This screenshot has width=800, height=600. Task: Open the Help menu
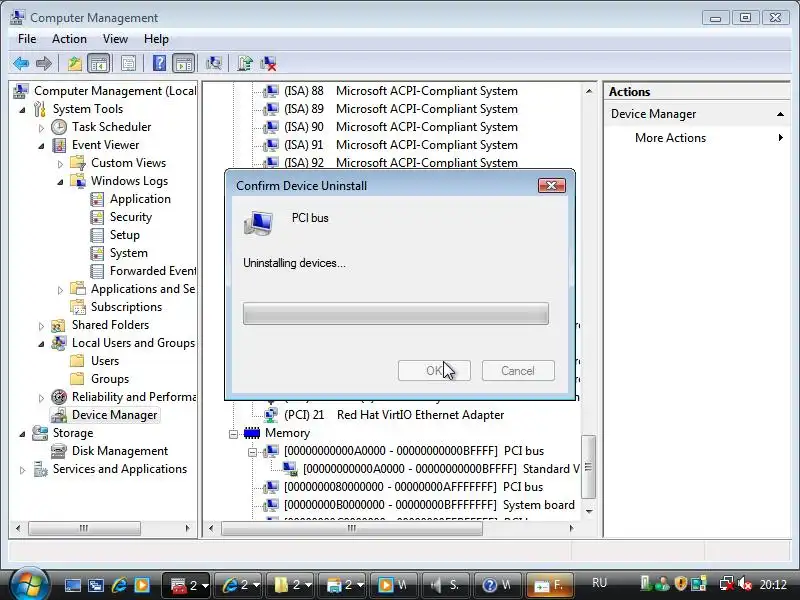click(156, 39)
